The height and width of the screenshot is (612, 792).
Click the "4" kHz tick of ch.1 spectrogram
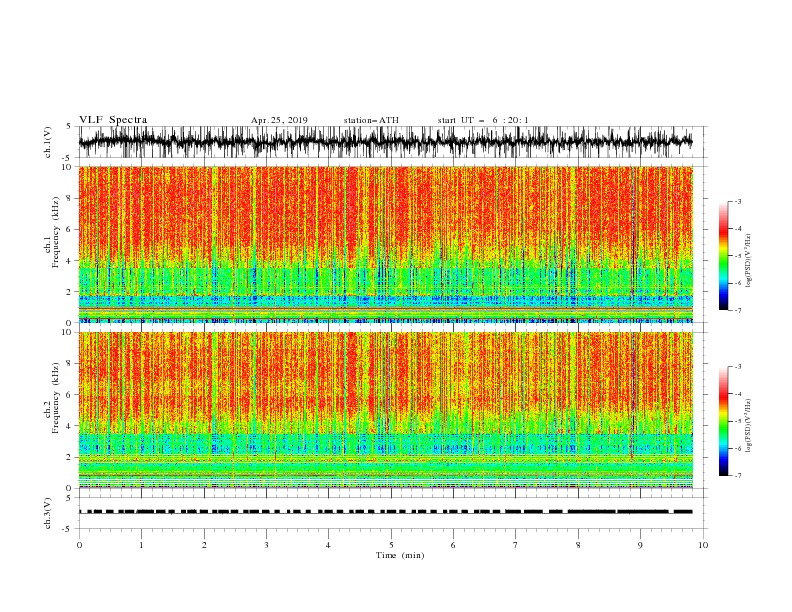71,261
